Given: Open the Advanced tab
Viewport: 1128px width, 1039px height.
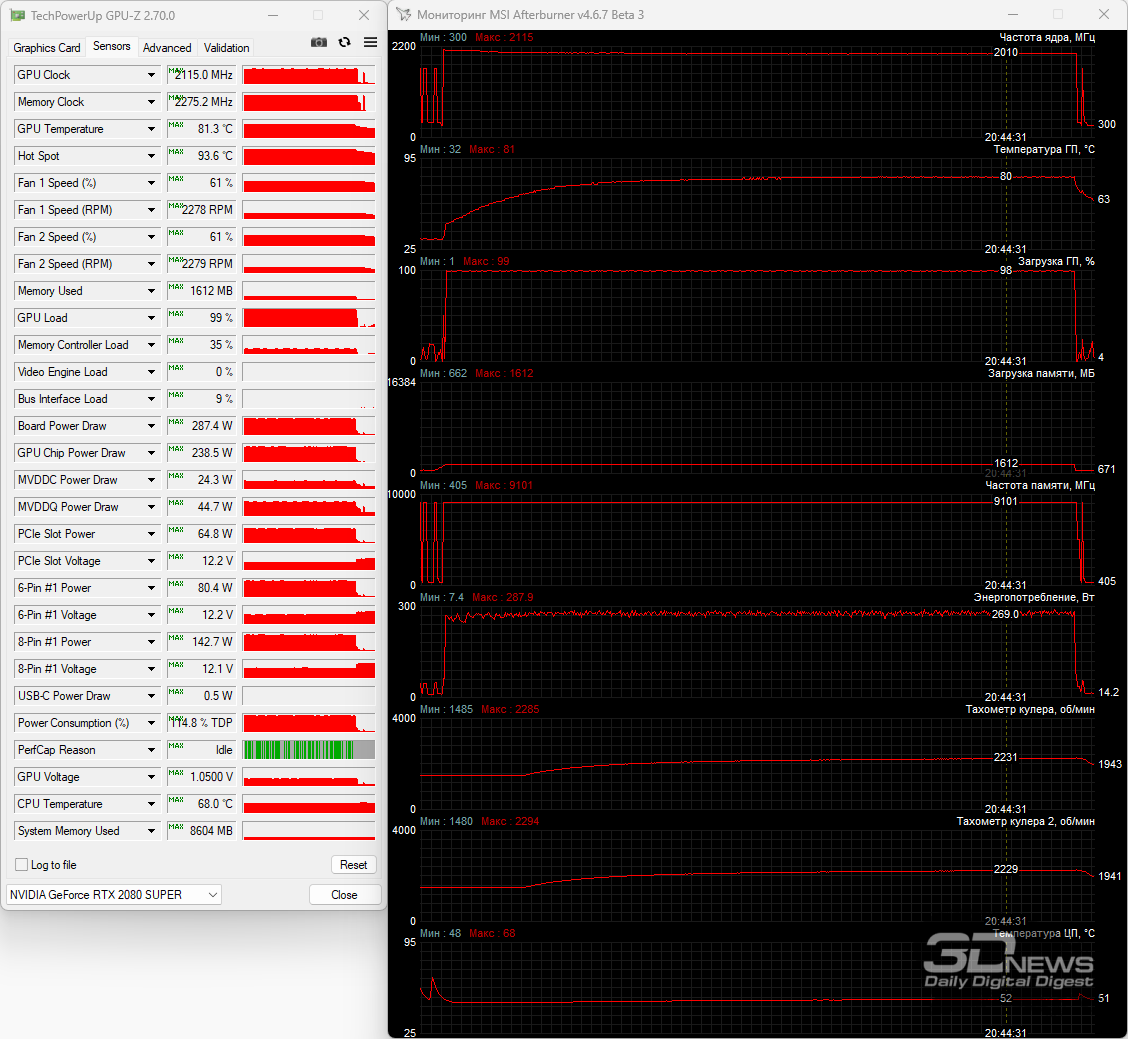Looking at the screenshot, I should 167,47.
